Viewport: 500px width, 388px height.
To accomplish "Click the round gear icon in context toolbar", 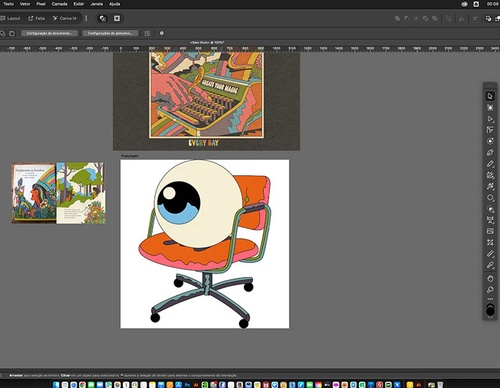I will [162, 33].
